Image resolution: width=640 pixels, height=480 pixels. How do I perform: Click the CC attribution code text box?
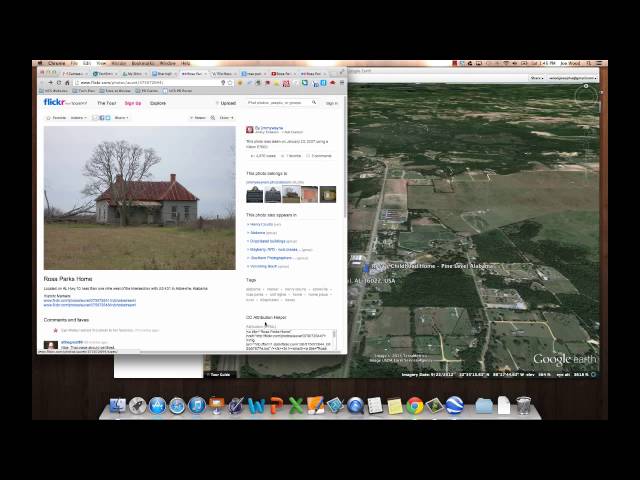pyautogui.click(x=291, y=340)
